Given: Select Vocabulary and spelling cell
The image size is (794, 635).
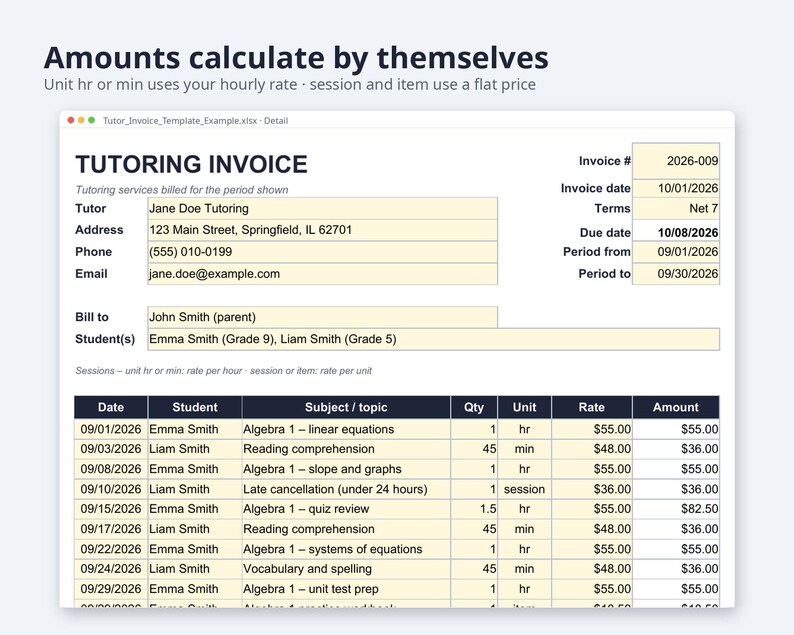Looking at the screenshot, I should click(346, 569).
